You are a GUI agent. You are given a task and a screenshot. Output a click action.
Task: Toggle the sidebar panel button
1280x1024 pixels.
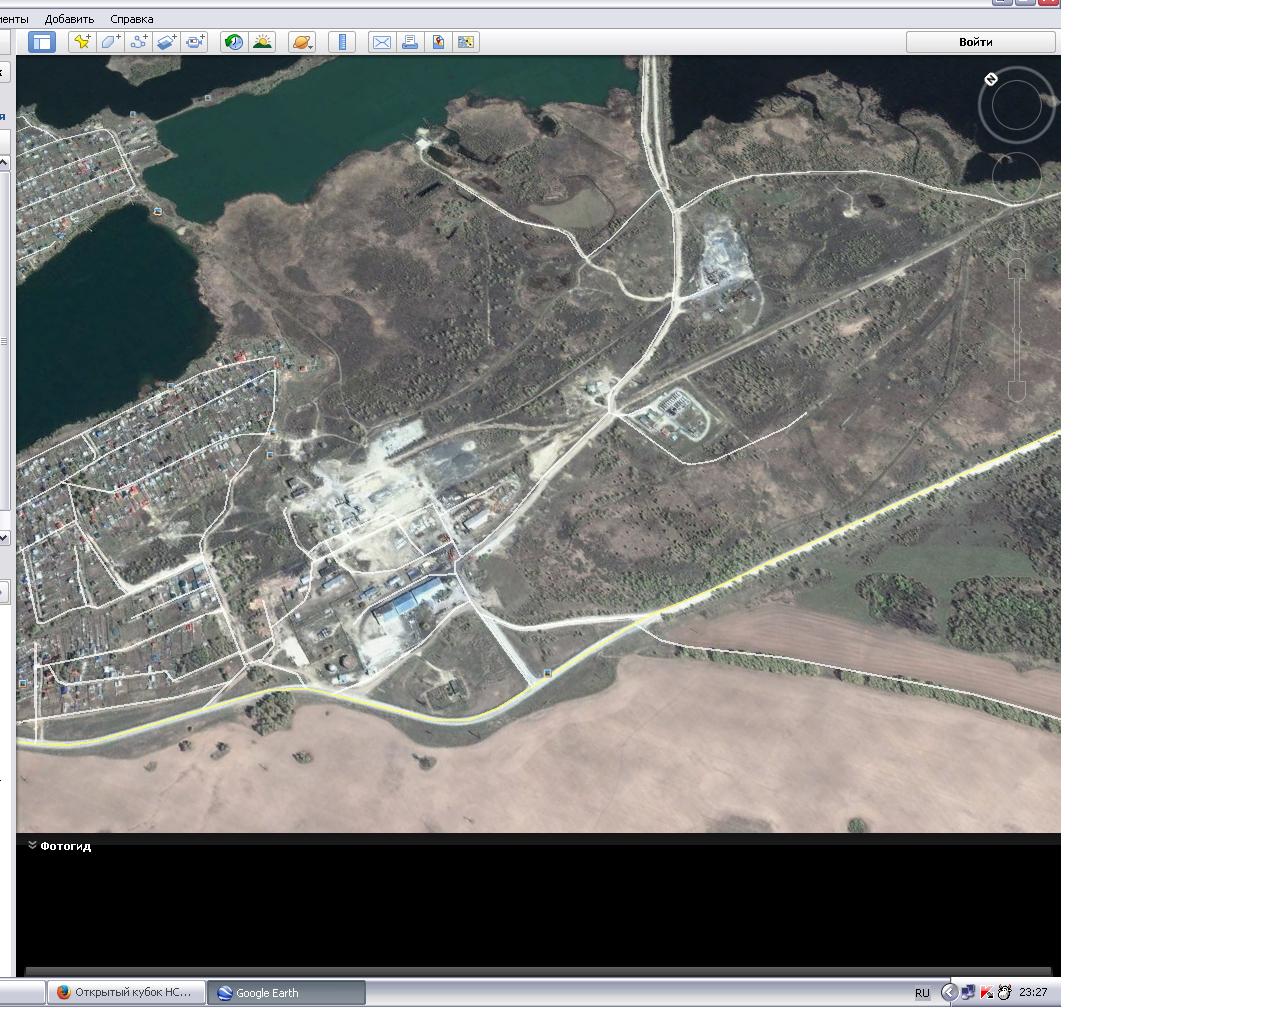(41, 42)
